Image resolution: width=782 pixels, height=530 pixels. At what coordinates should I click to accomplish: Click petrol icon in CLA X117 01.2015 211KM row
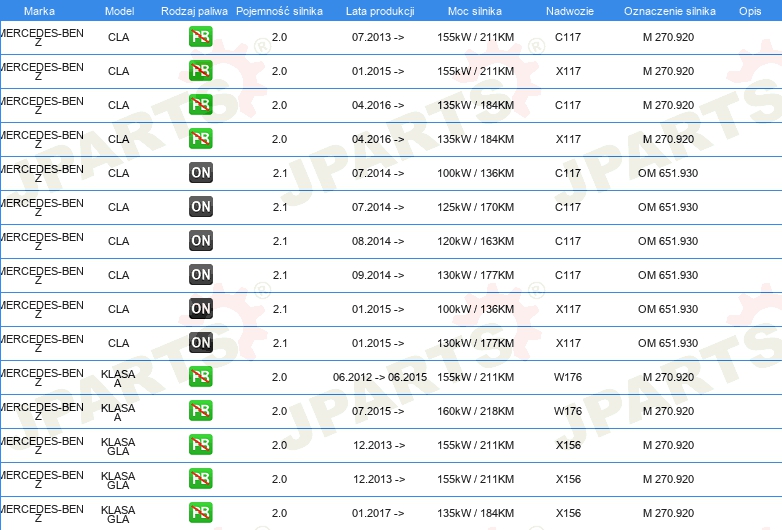click(200, 71)
